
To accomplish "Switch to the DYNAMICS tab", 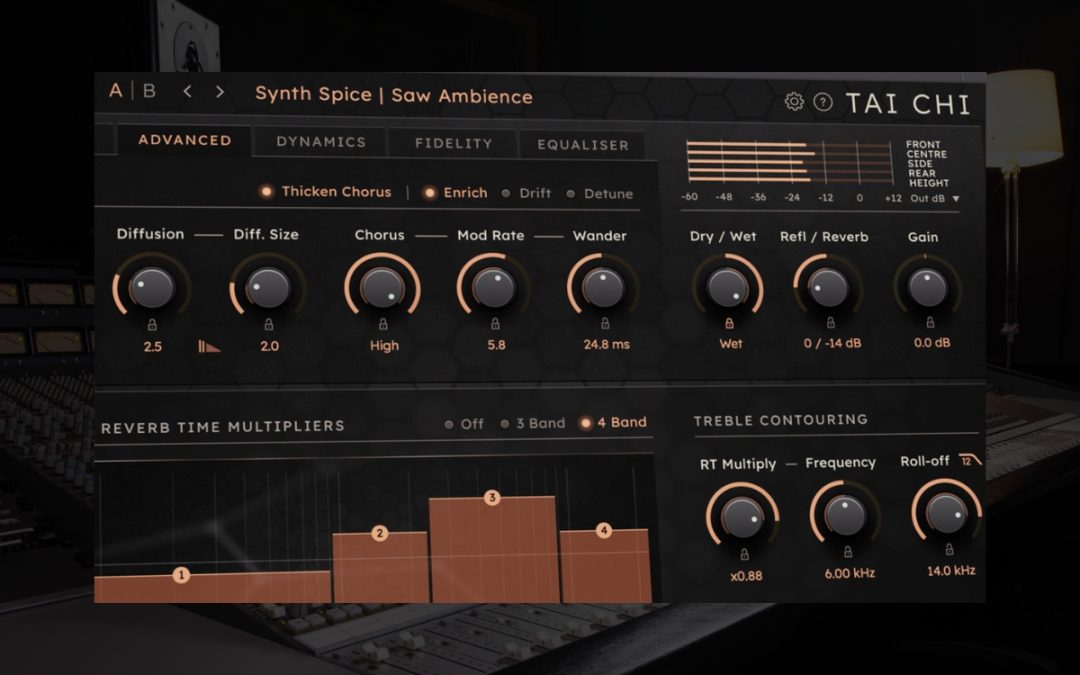I will coord(321,142).
